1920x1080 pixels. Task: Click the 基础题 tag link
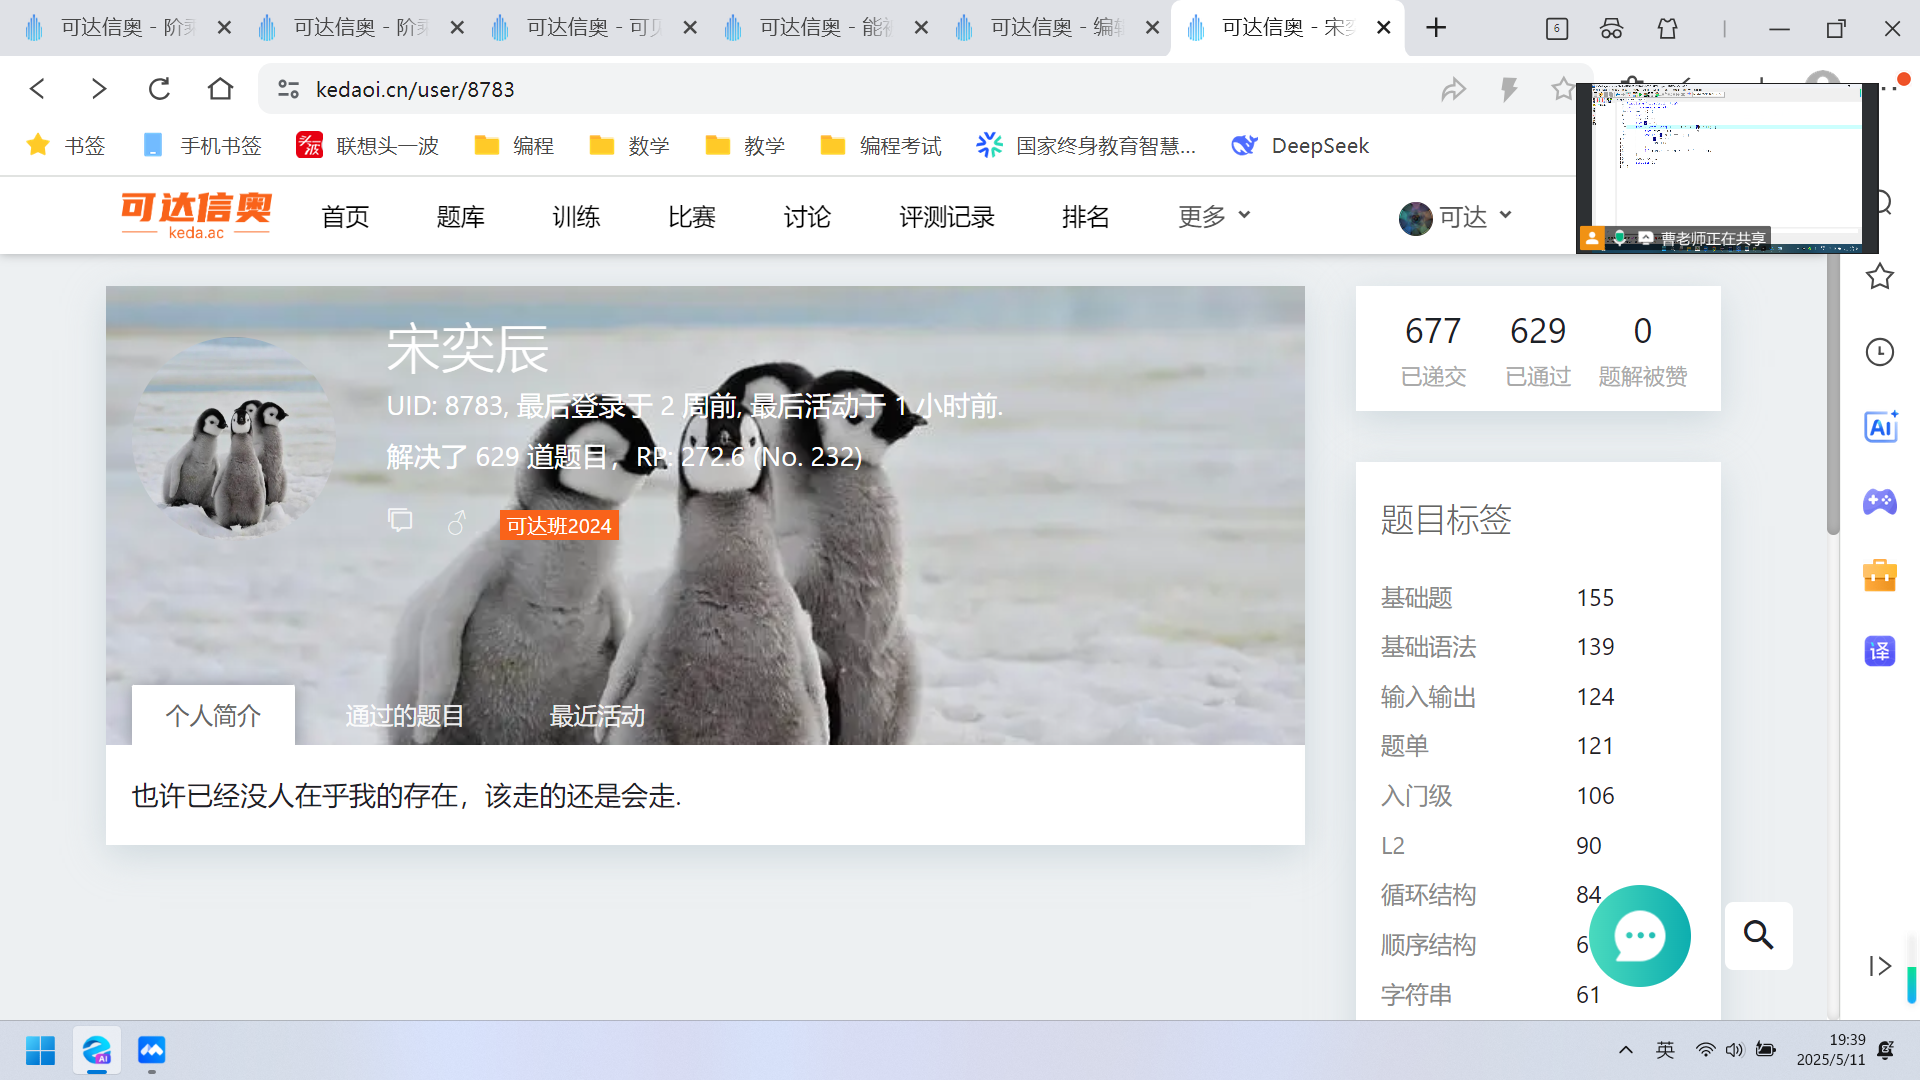[1416, 598]
